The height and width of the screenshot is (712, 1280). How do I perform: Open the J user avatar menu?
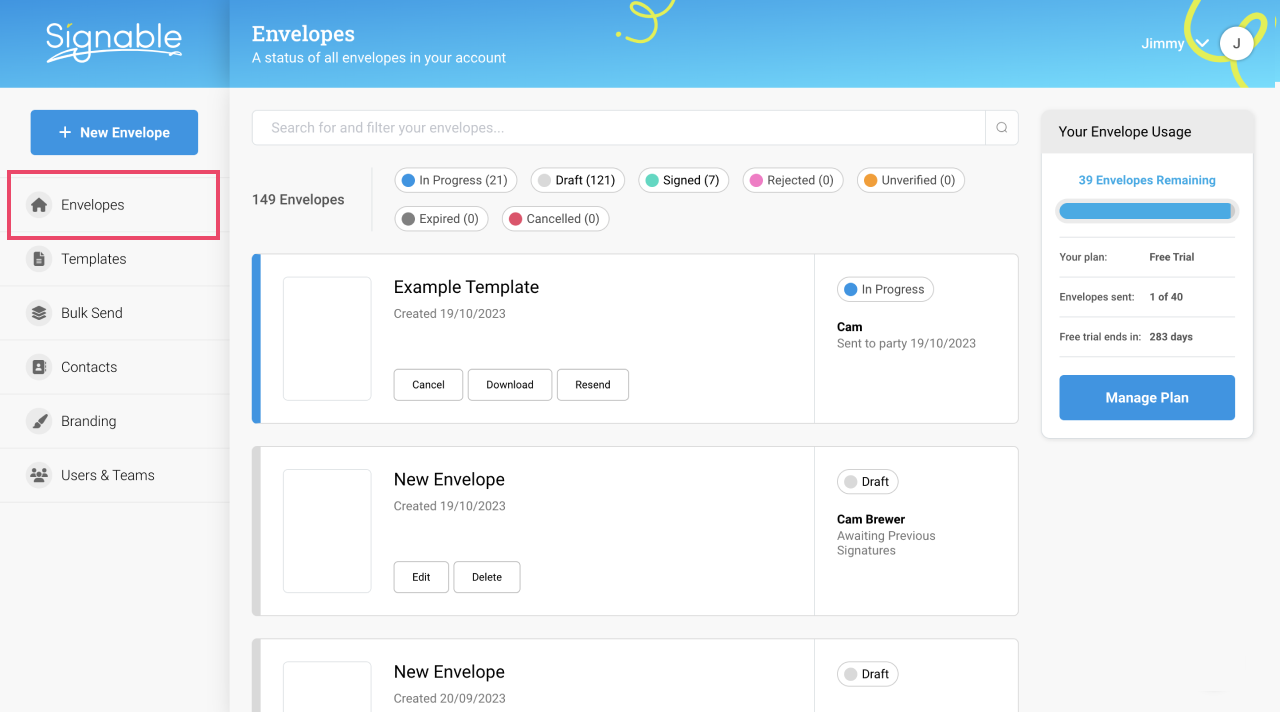point(1237,44)
